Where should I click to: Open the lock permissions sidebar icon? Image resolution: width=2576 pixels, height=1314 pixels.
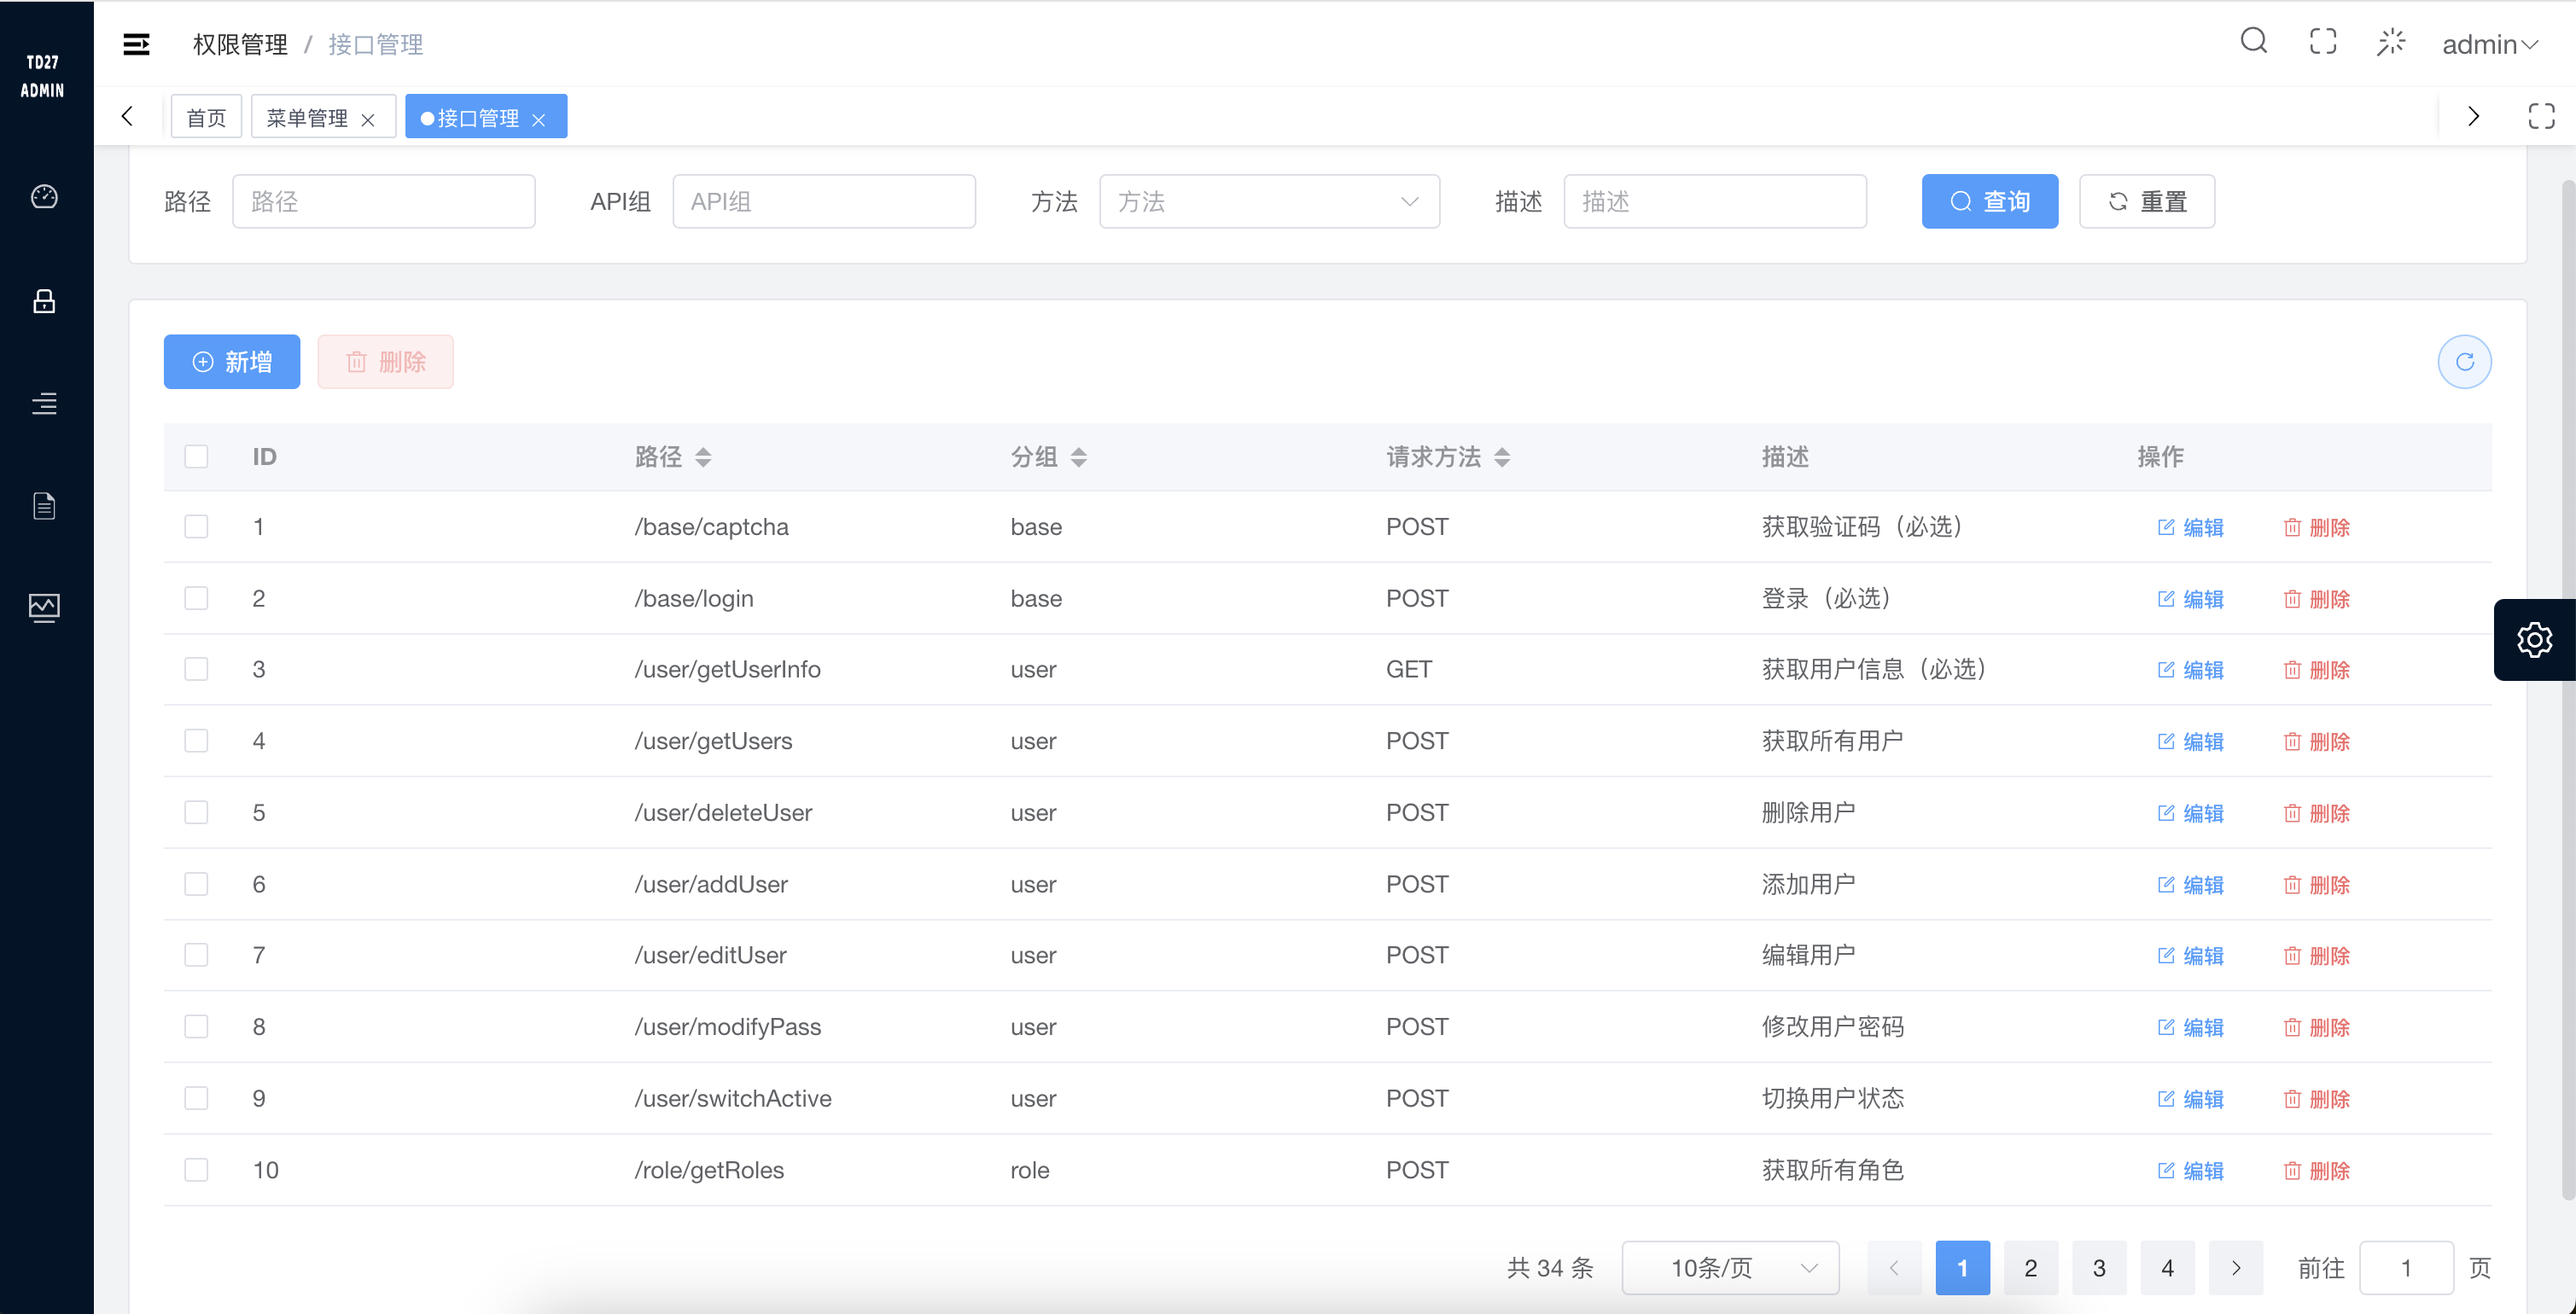pos(44,301)
